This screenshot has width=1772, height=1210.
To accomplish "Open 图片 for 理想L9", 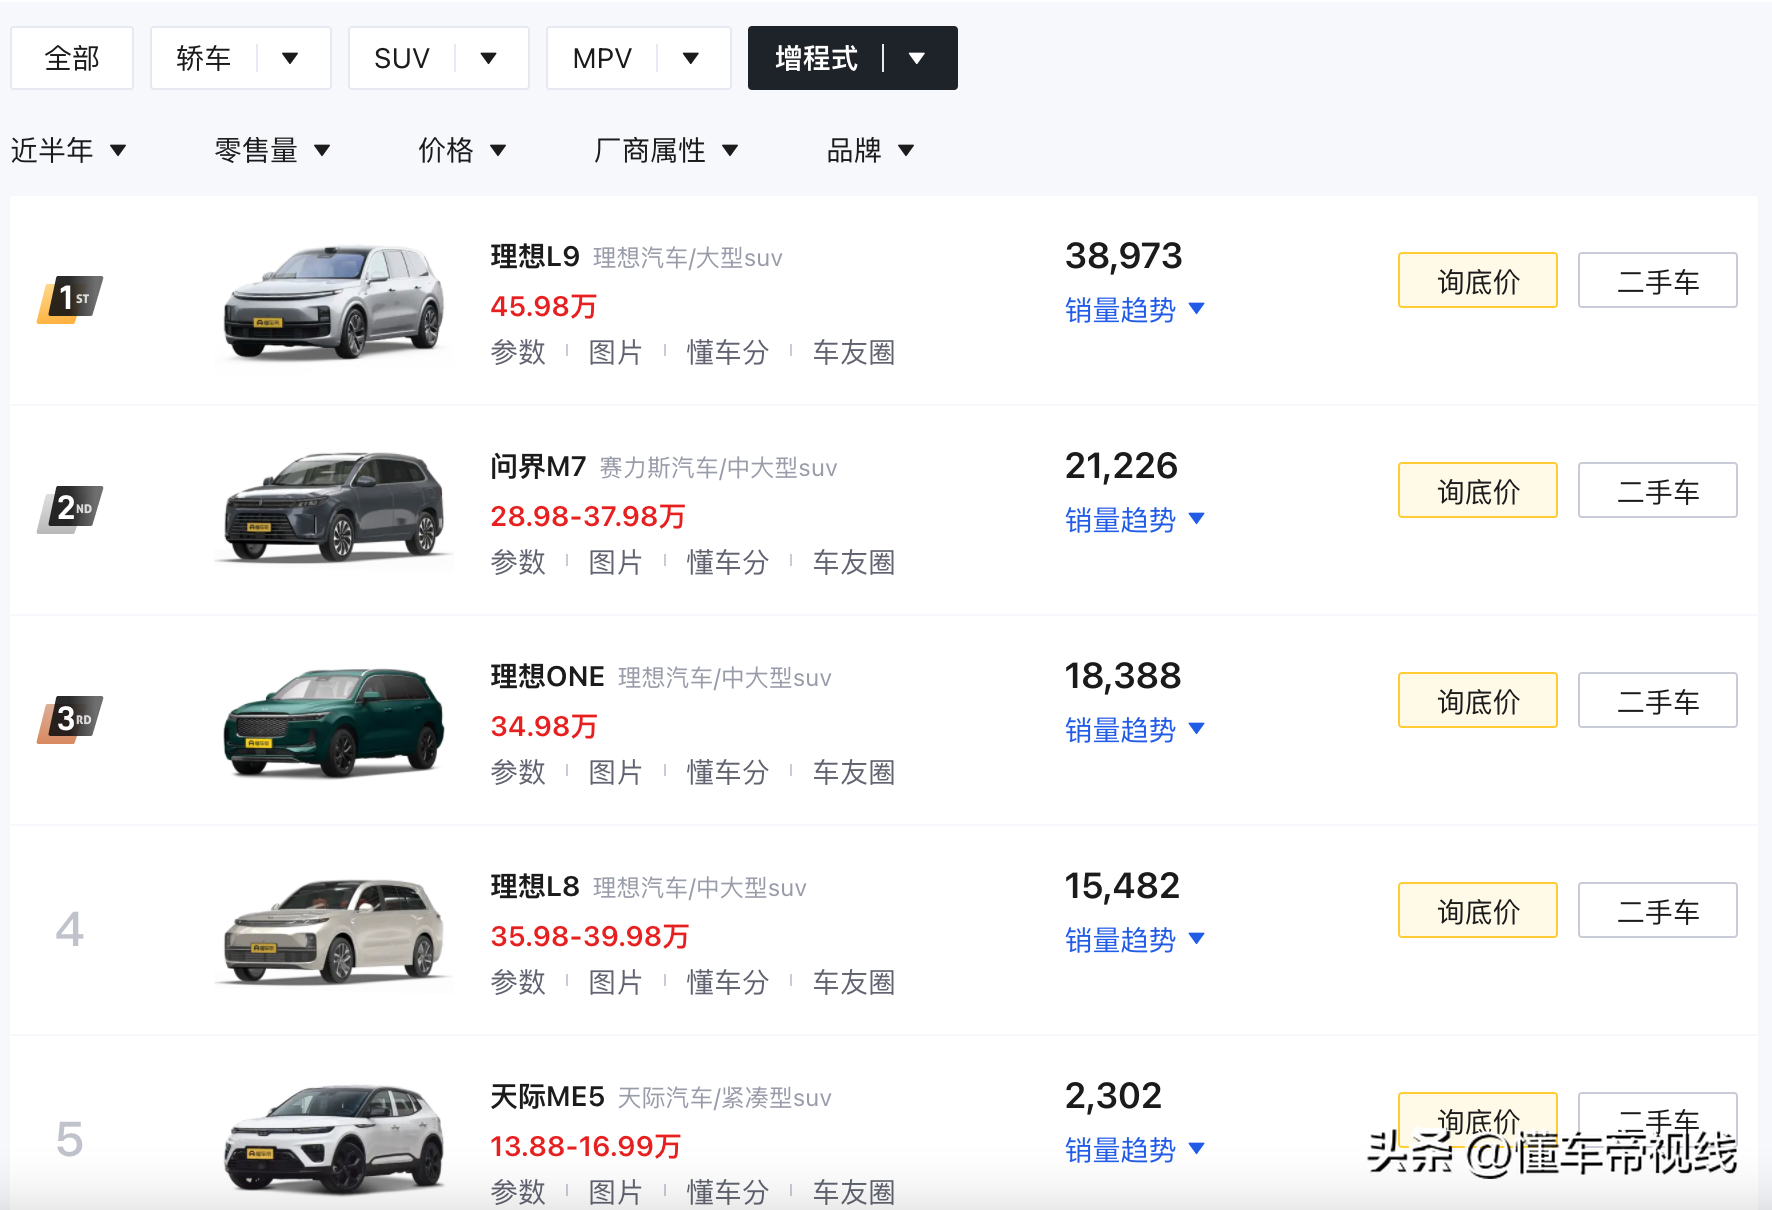I will click(x=615, y=352).
